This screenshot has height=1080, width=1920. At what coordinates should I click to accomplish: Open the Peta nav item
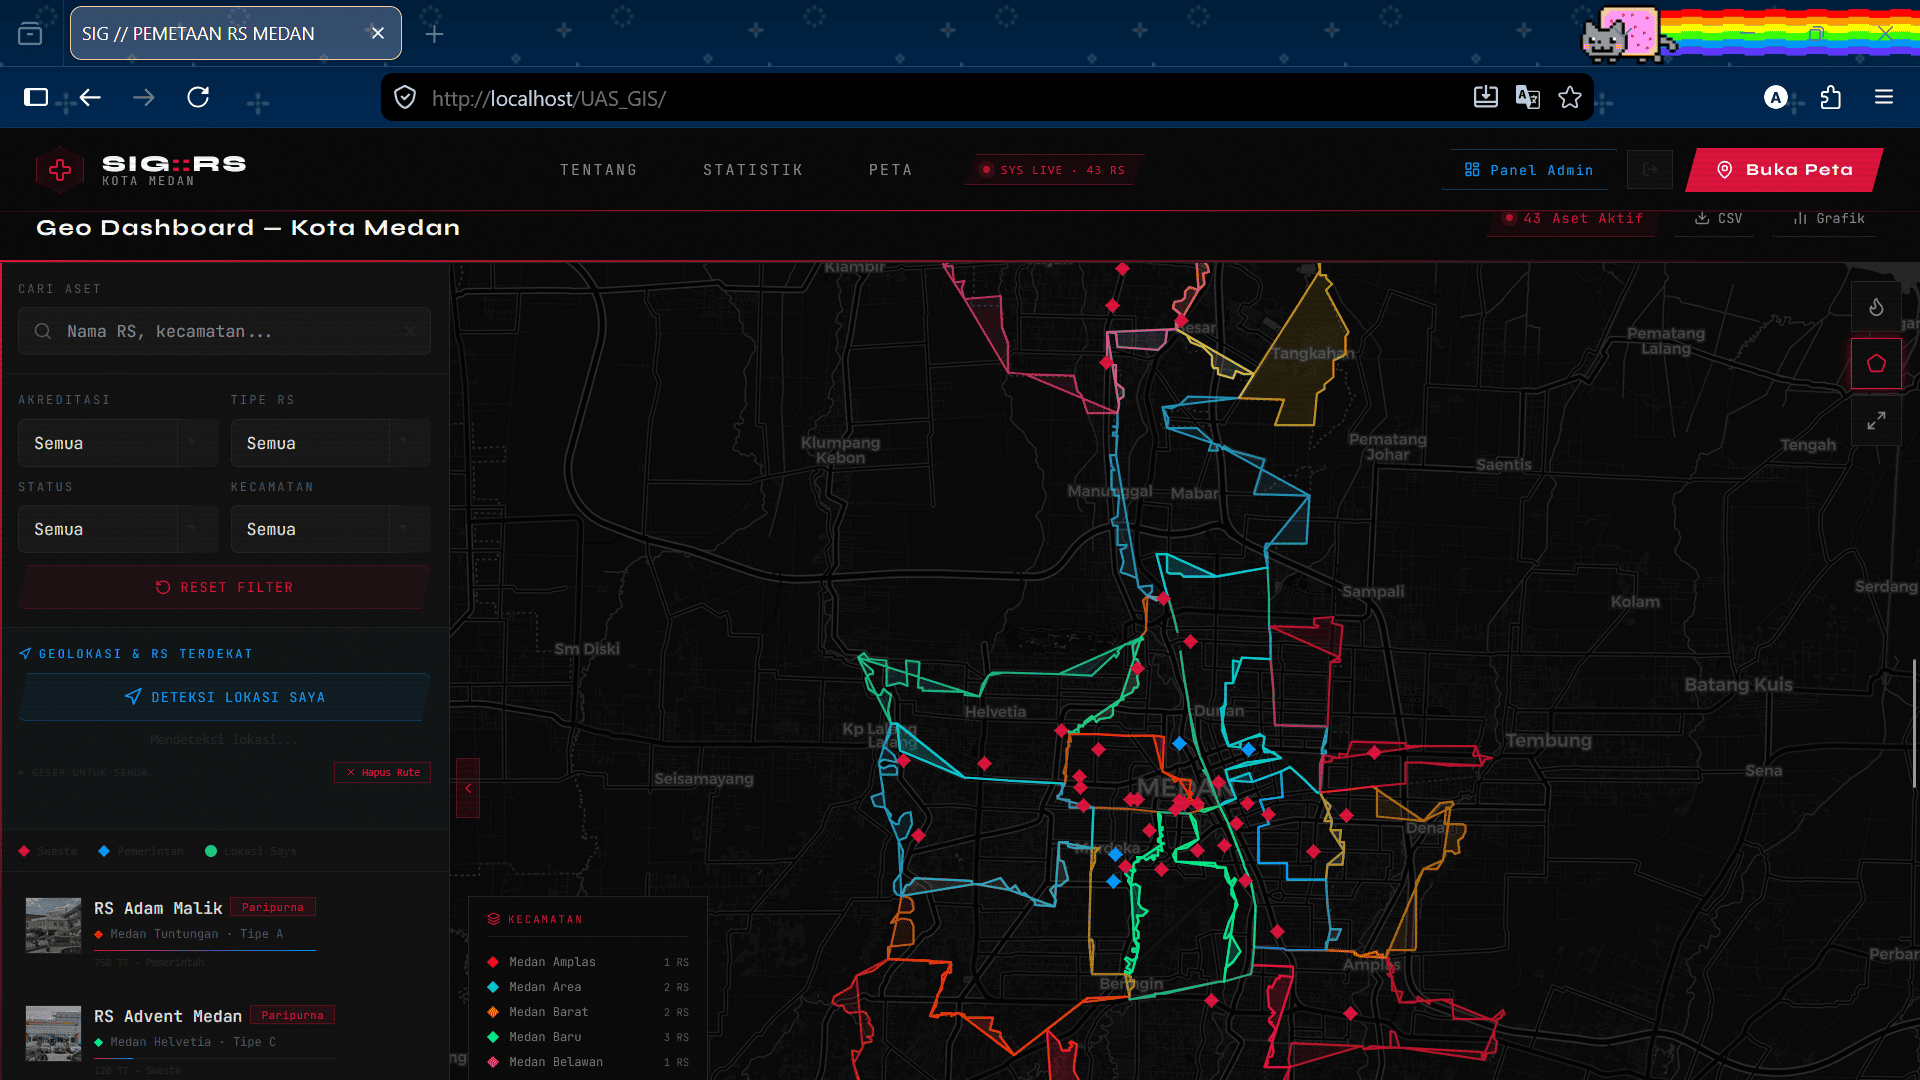pyautogui.click(x=890, y=170)
